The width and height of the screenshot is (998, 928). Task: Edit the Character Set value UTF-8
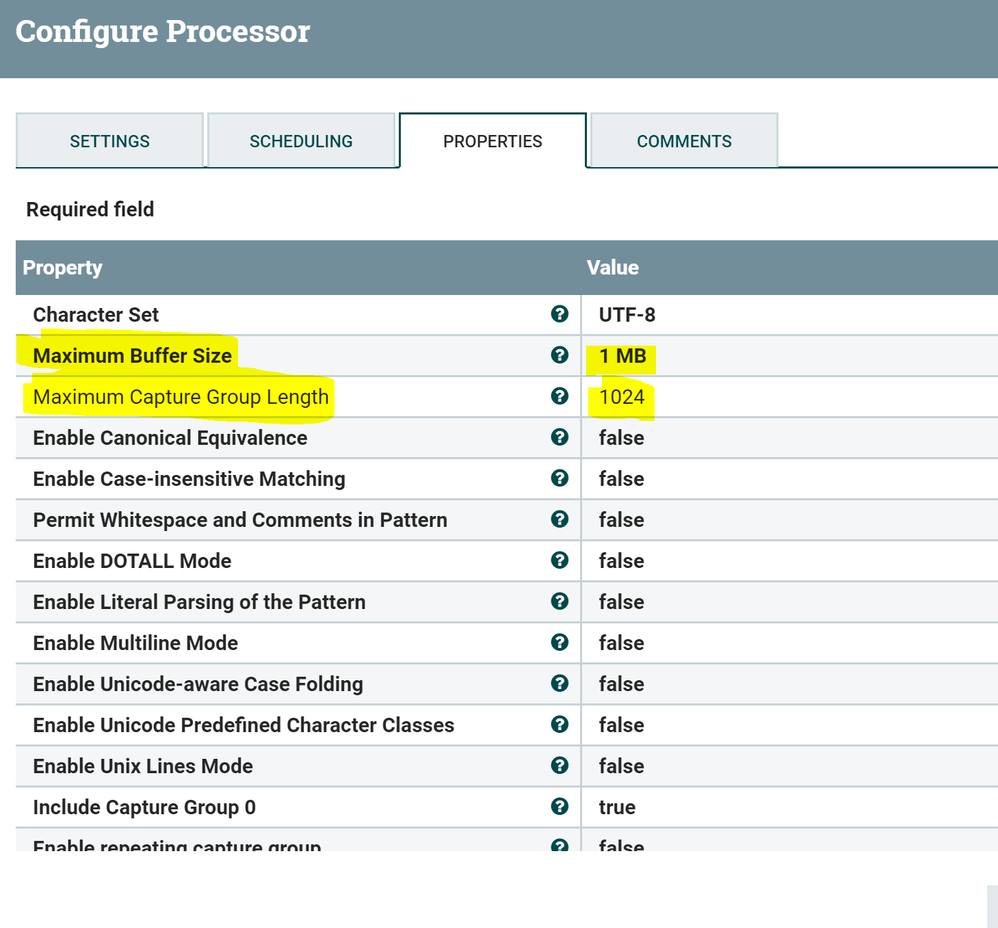[x=627, y=315]
